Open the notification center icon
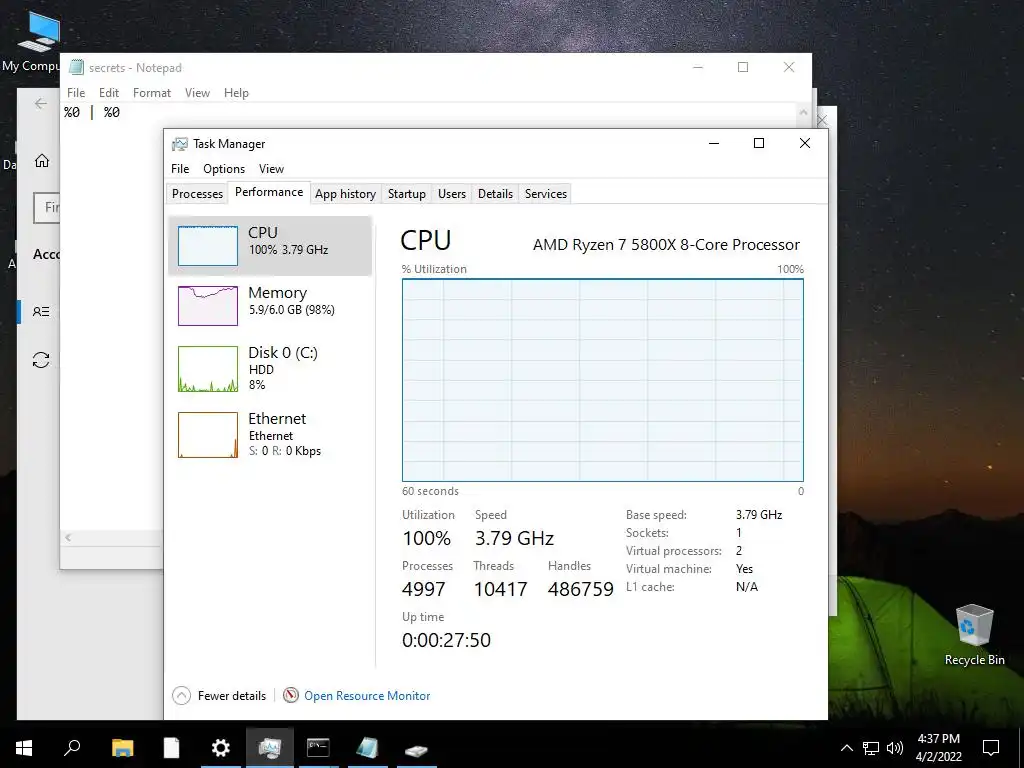Viewport: 1024px width, 768px height. [991, 748]
